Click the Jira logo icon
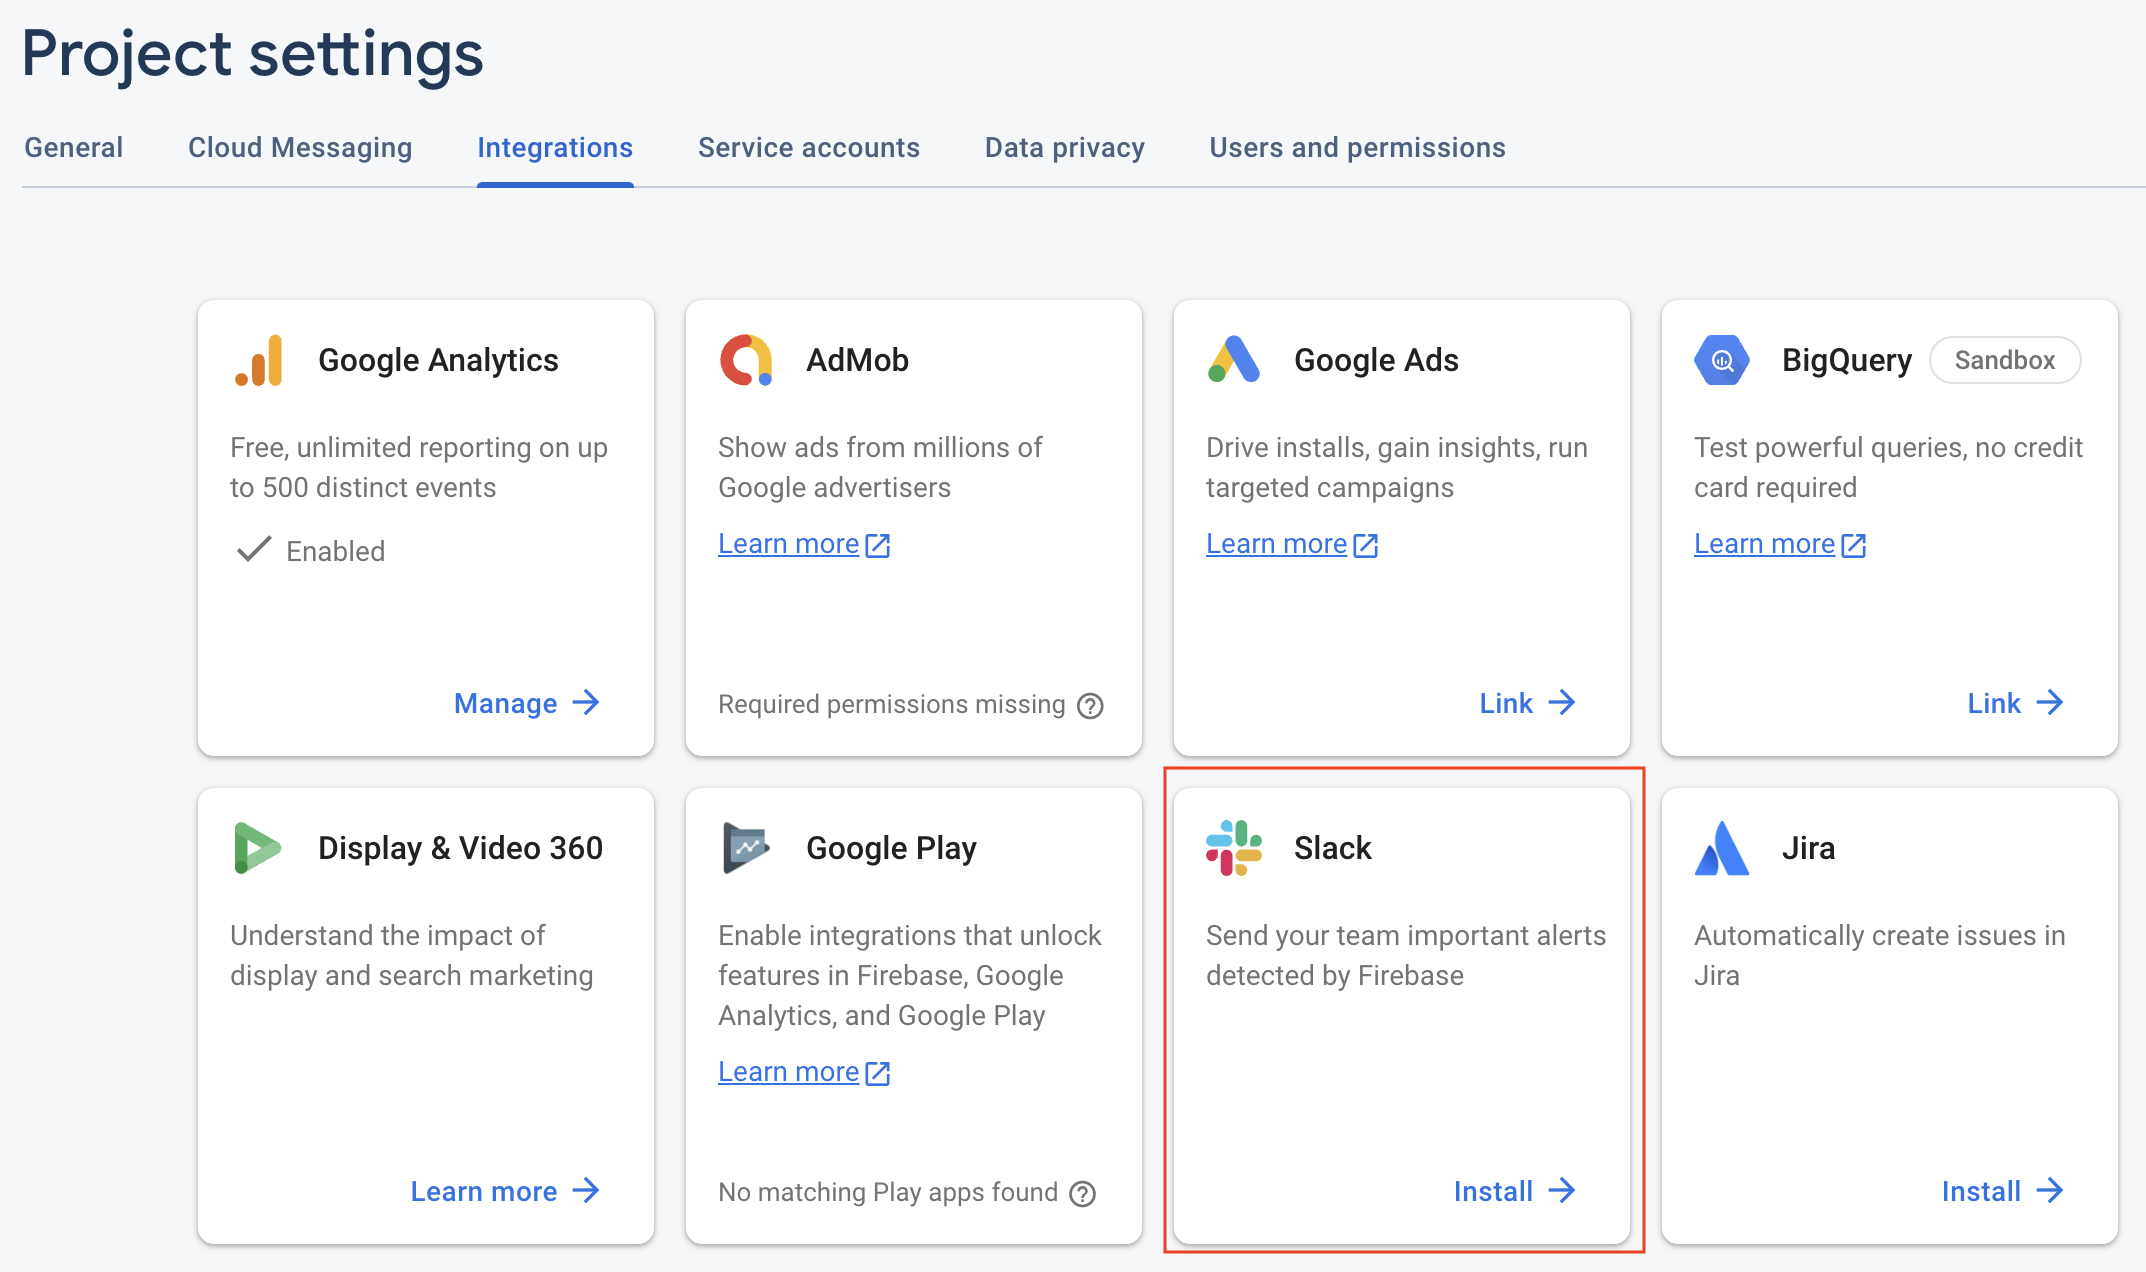 point(1721,848)
